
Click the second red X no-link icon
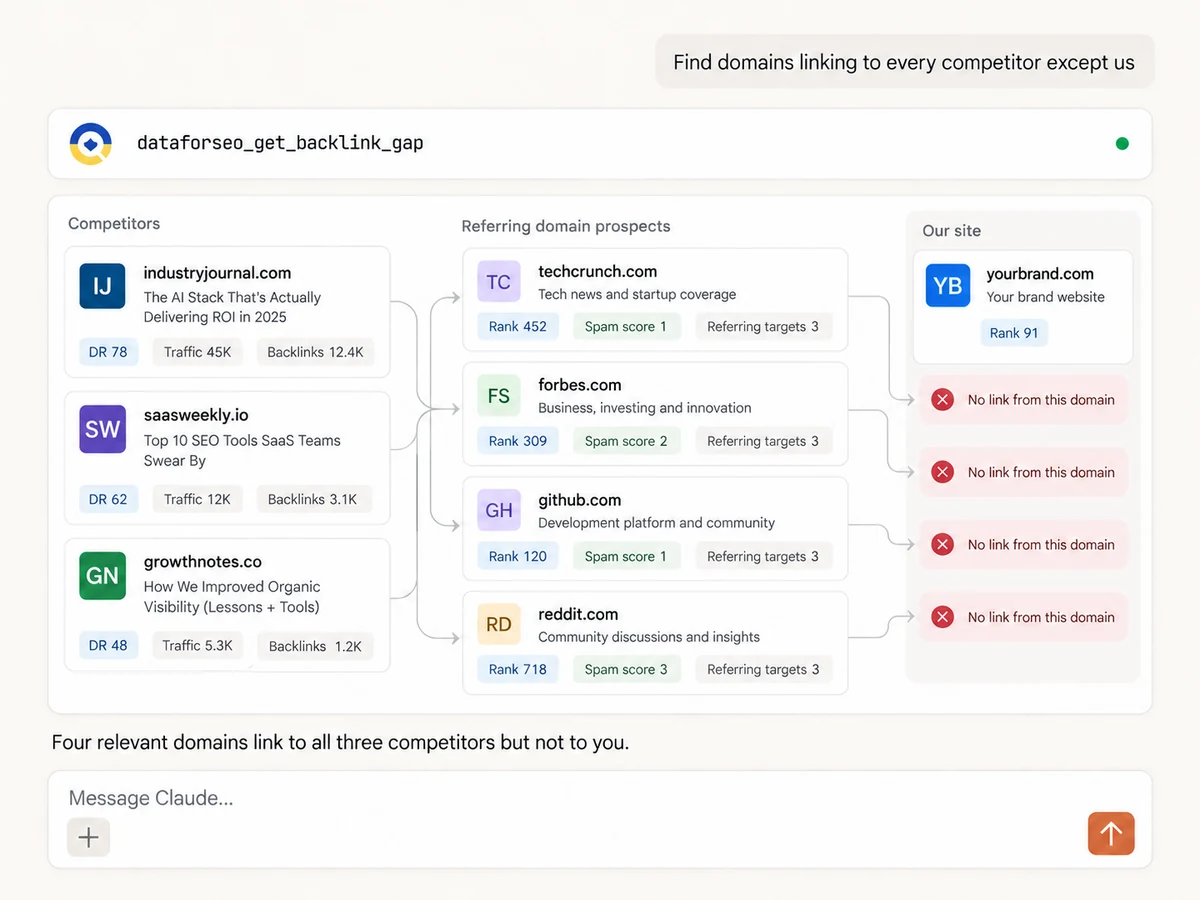[942, 472]
